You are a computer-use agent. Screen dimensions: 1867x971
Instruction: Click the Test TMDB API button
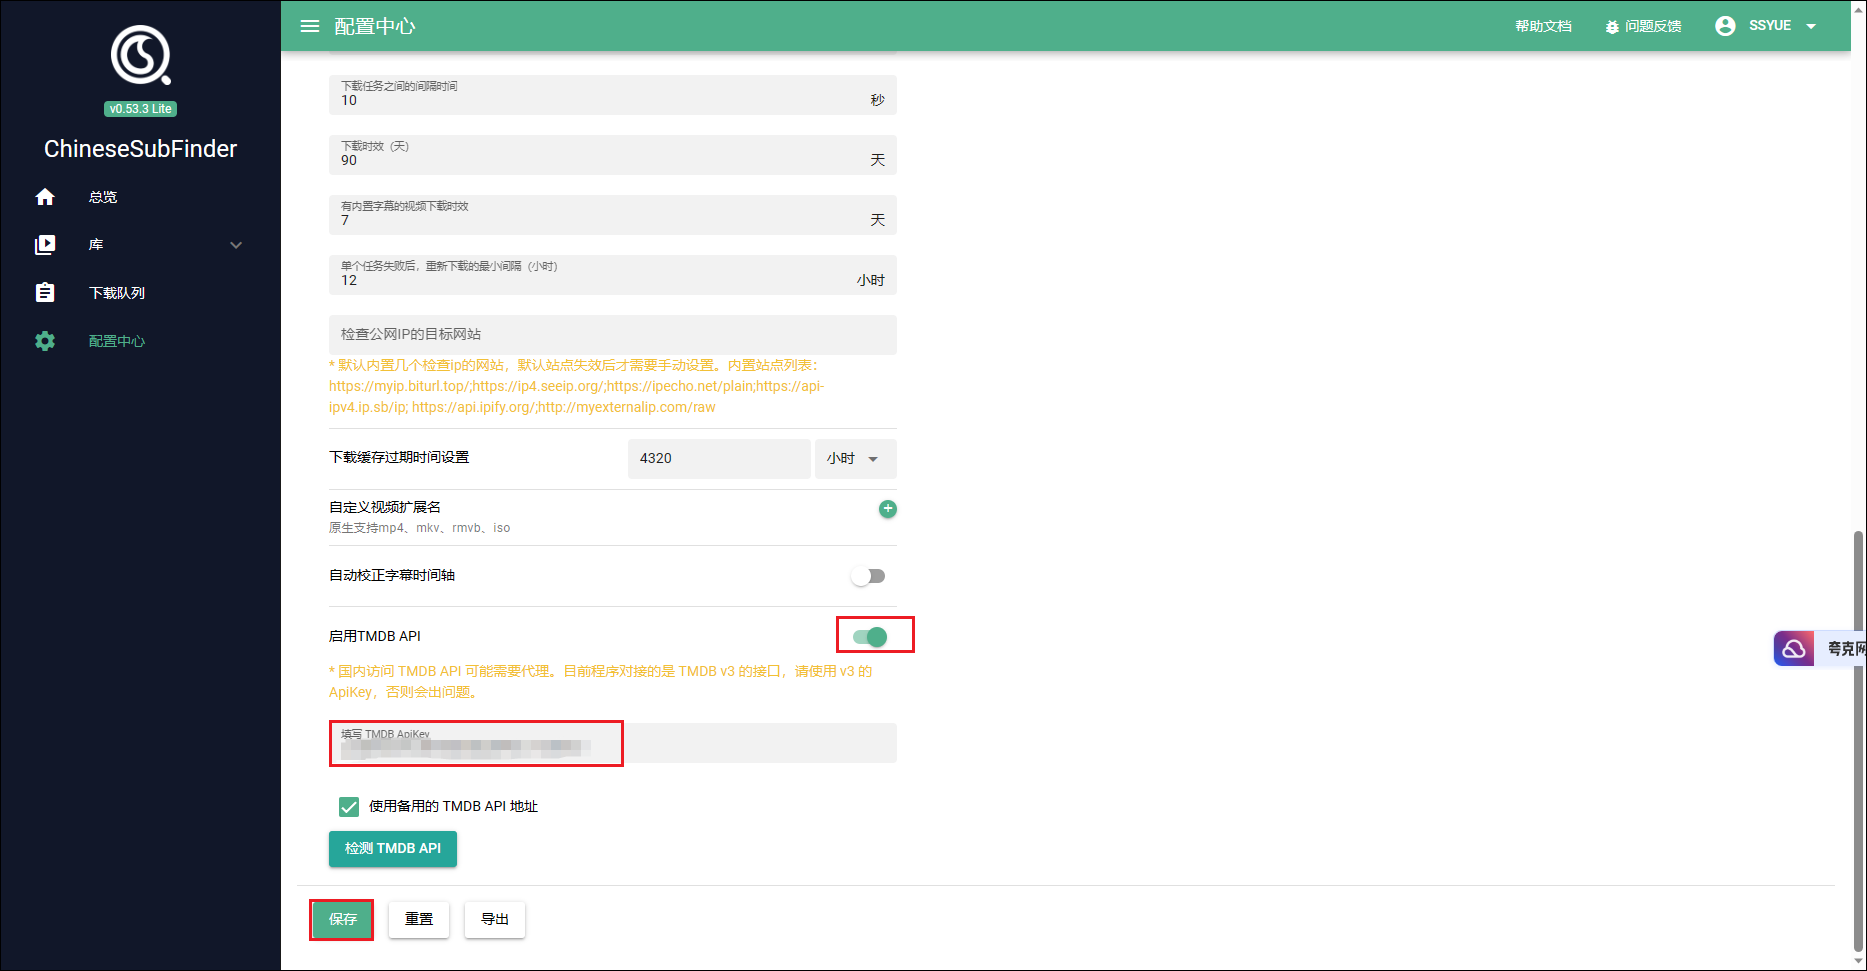[393, 849]
